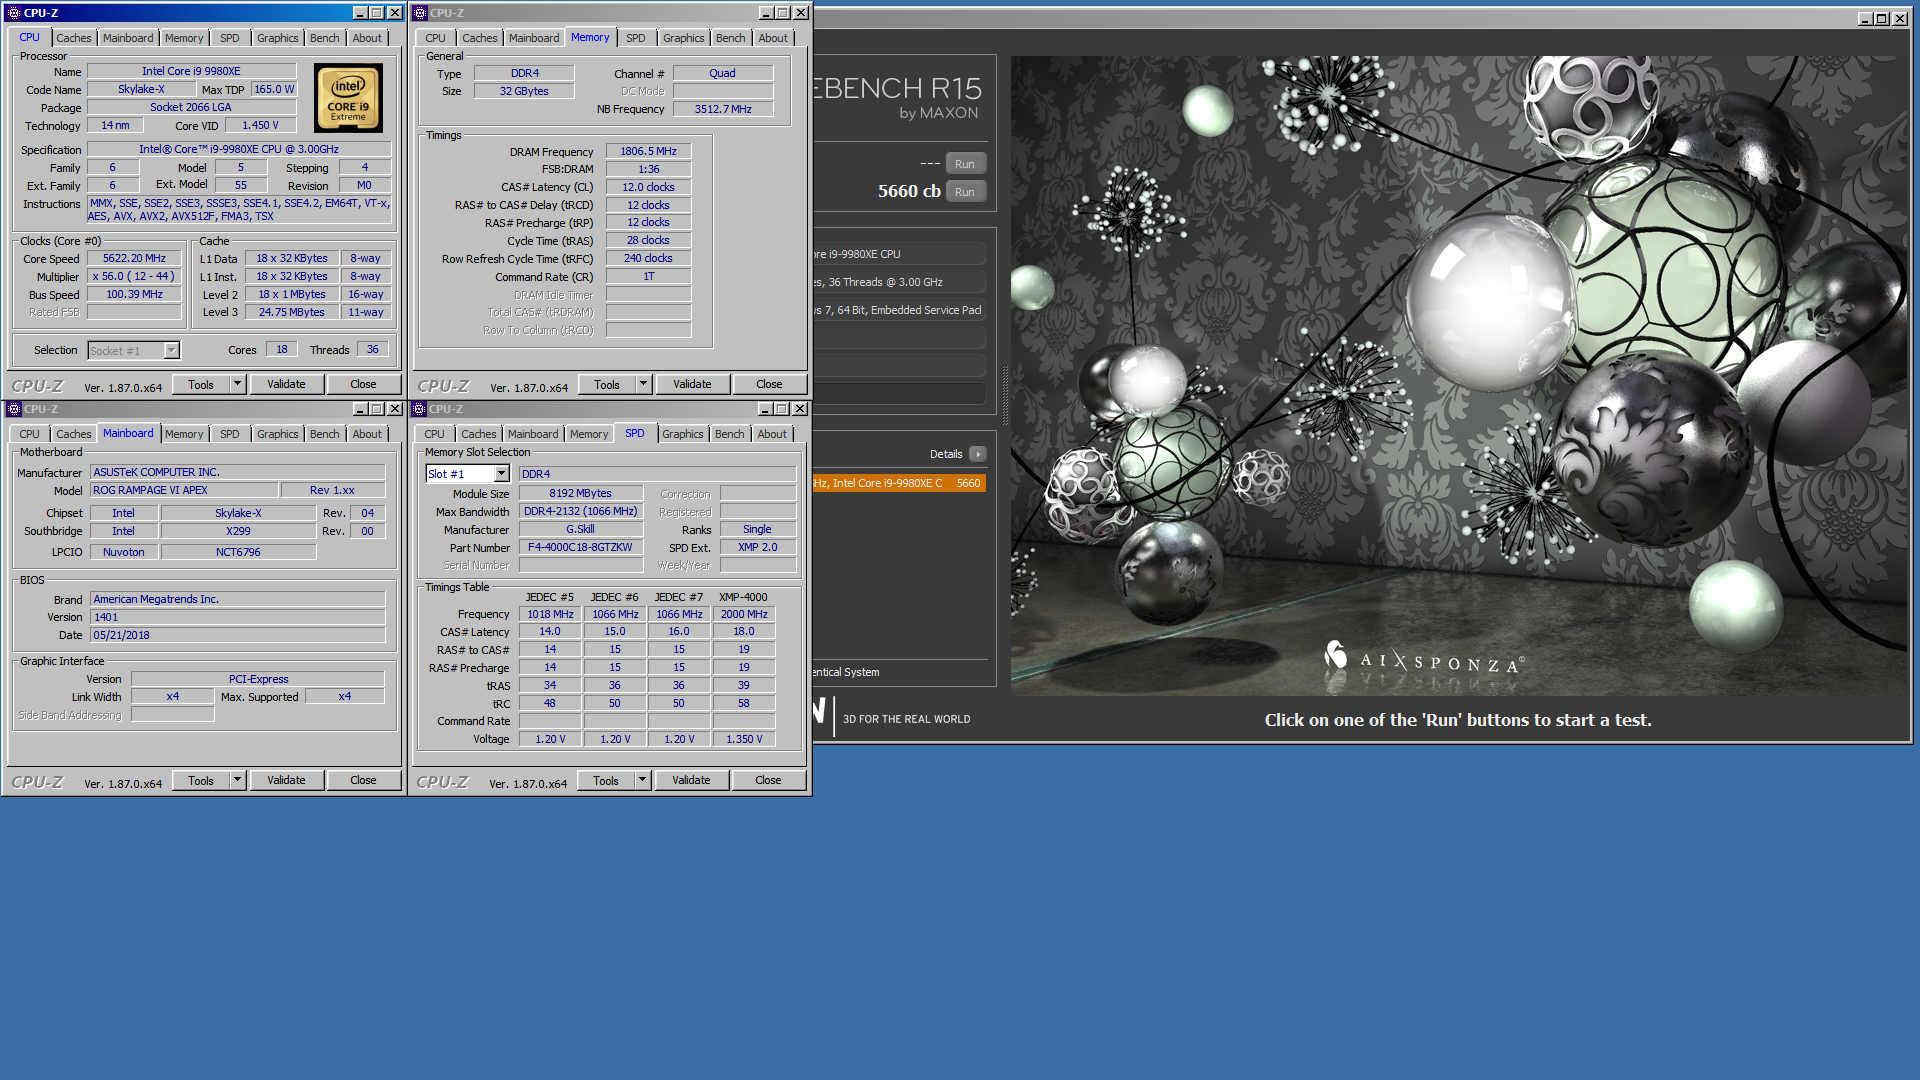Click CPU-Z icon in Memory window title bar

point(420,13)
